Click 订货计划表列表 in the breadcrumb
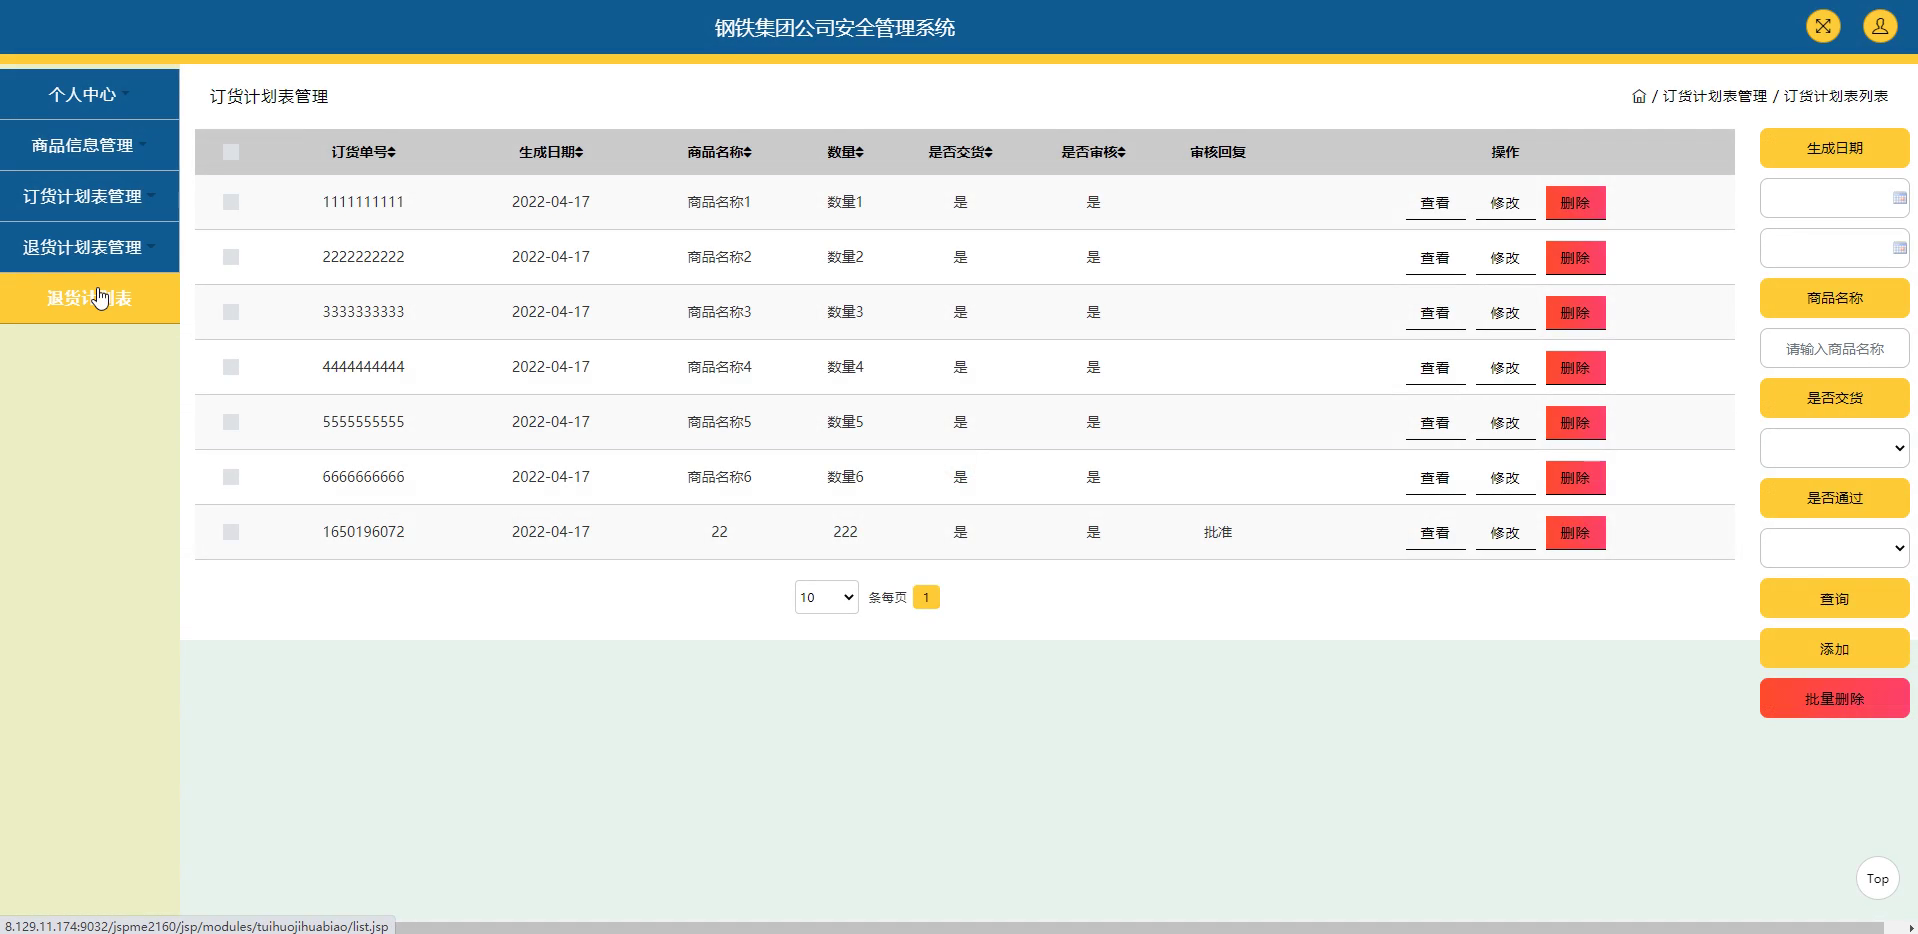The height and width of the screenshot is (934, 1918). point(1836,96)
